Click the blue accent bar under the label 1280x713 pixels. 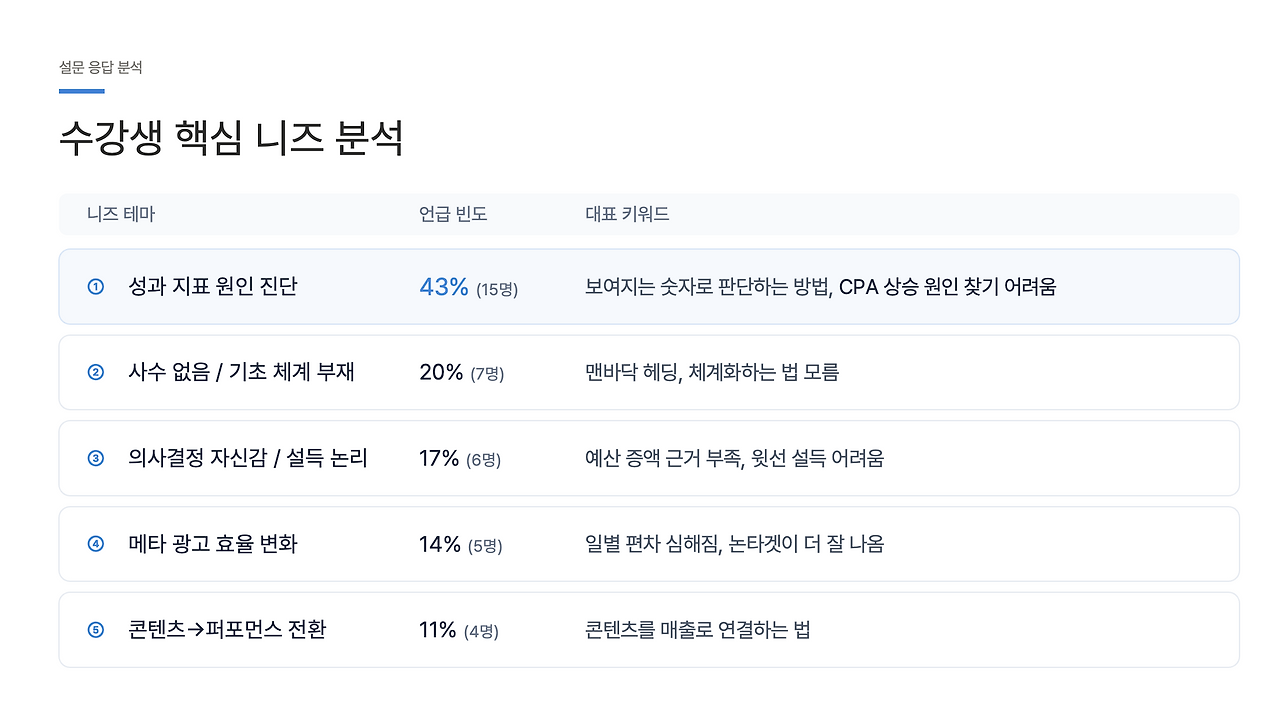(x=82, y=91)
